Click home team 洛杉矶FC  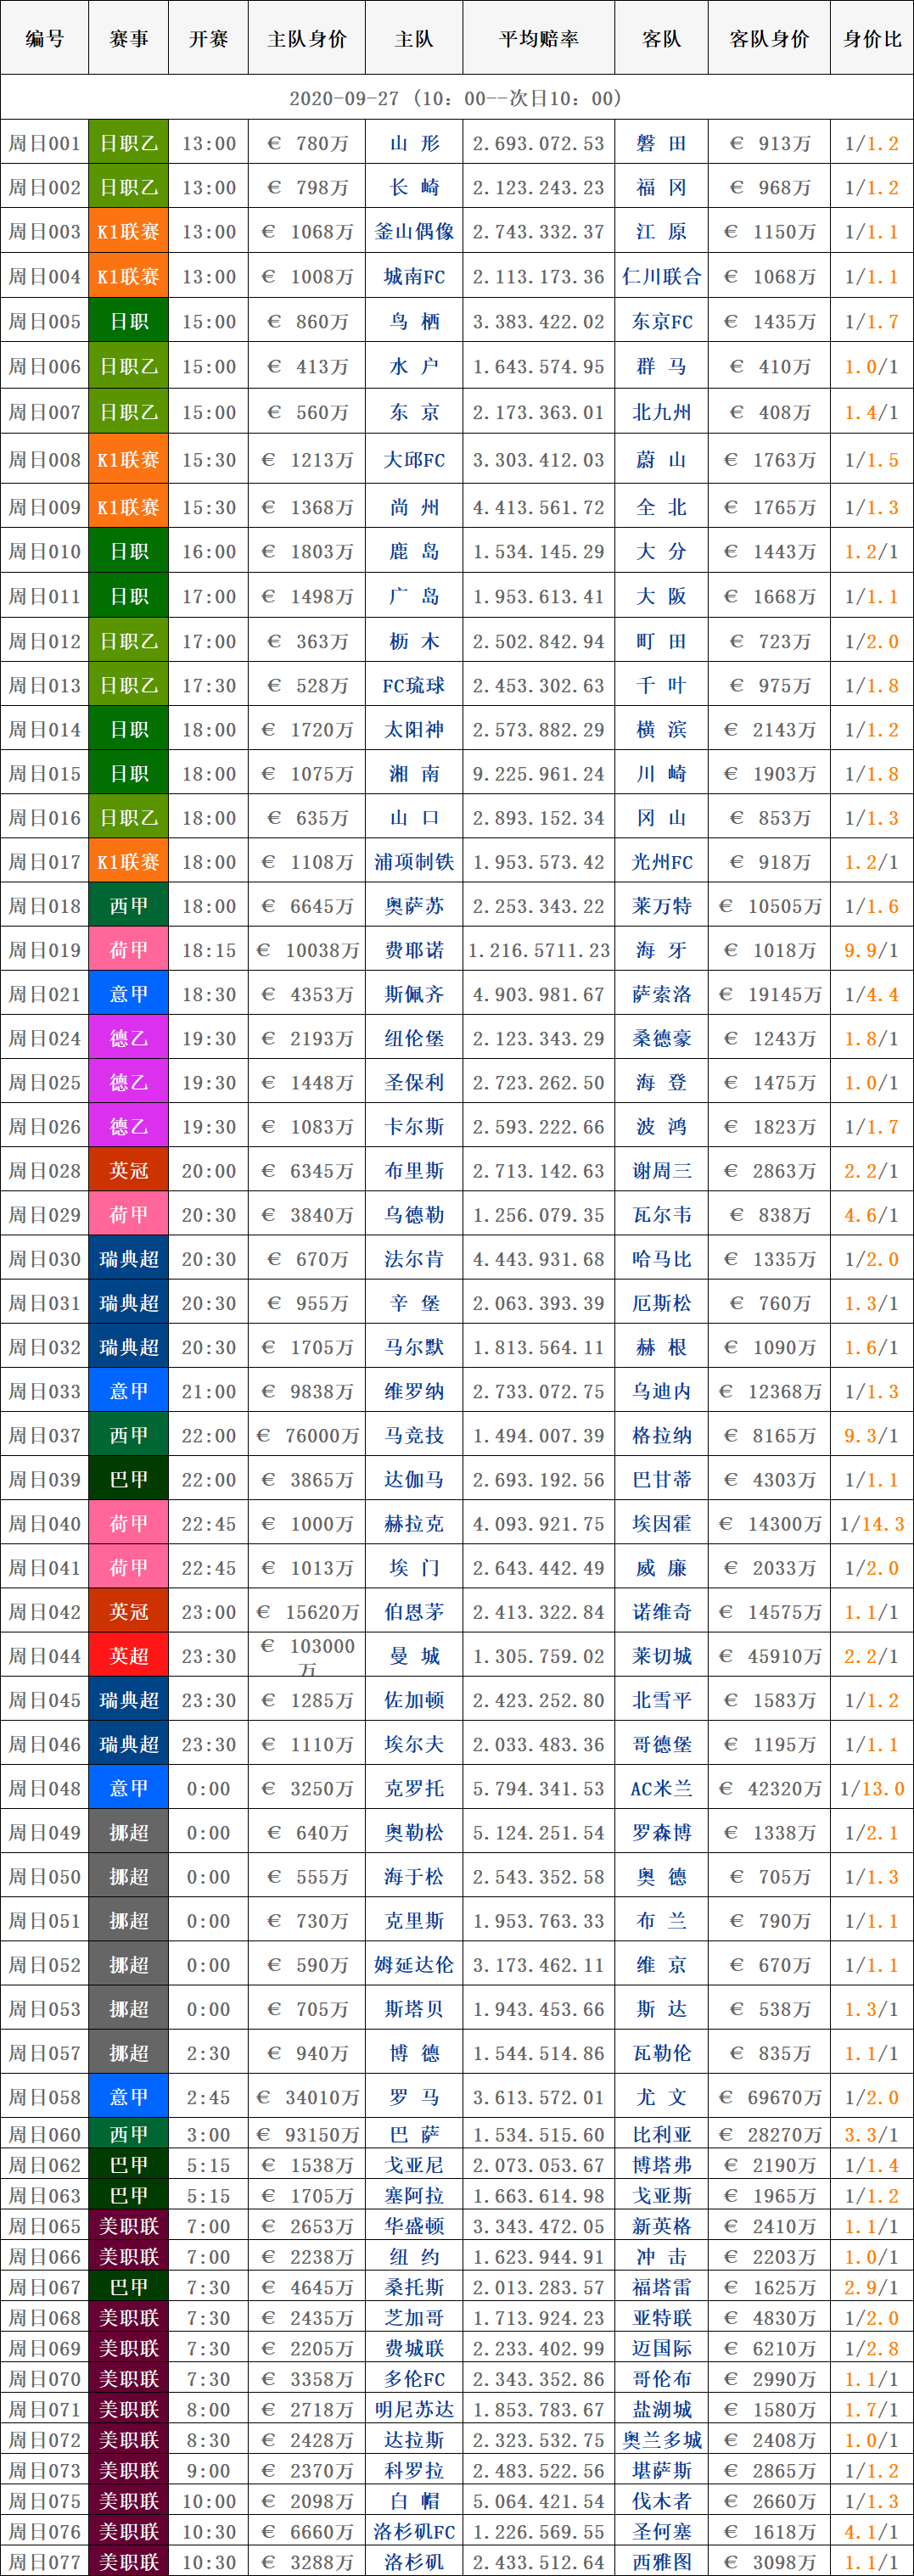click(414, 2532)
